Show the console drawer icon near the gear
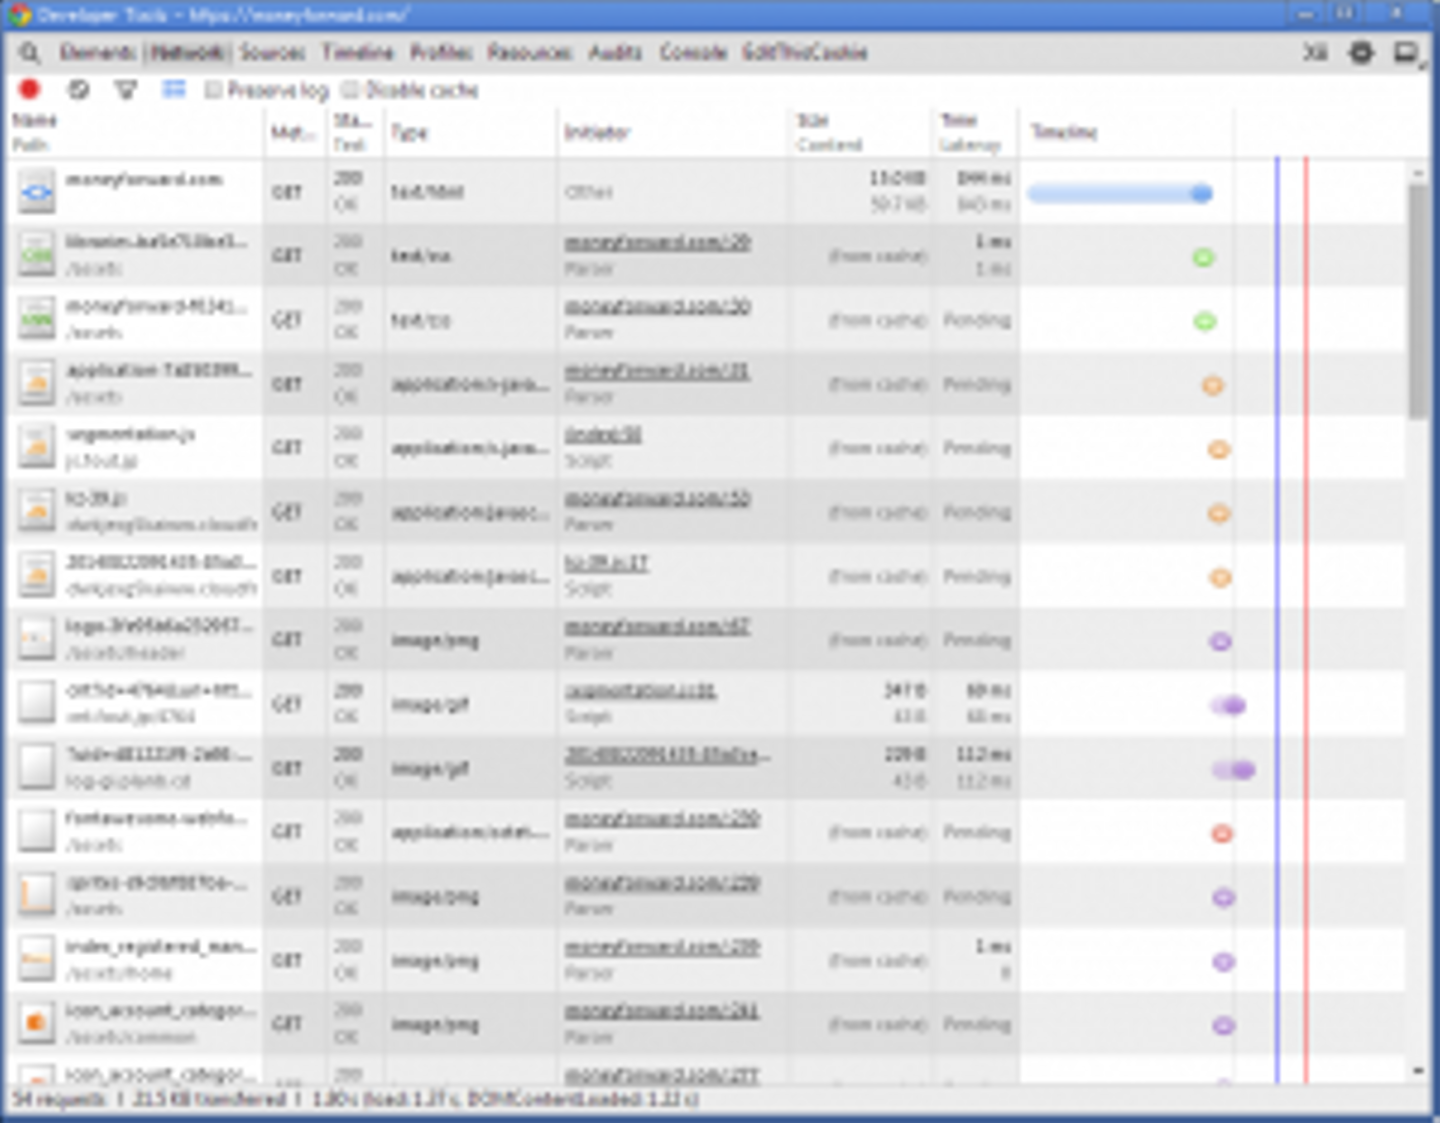Viewport: 1440px width, 1123px height. [x=1315, y=52]
